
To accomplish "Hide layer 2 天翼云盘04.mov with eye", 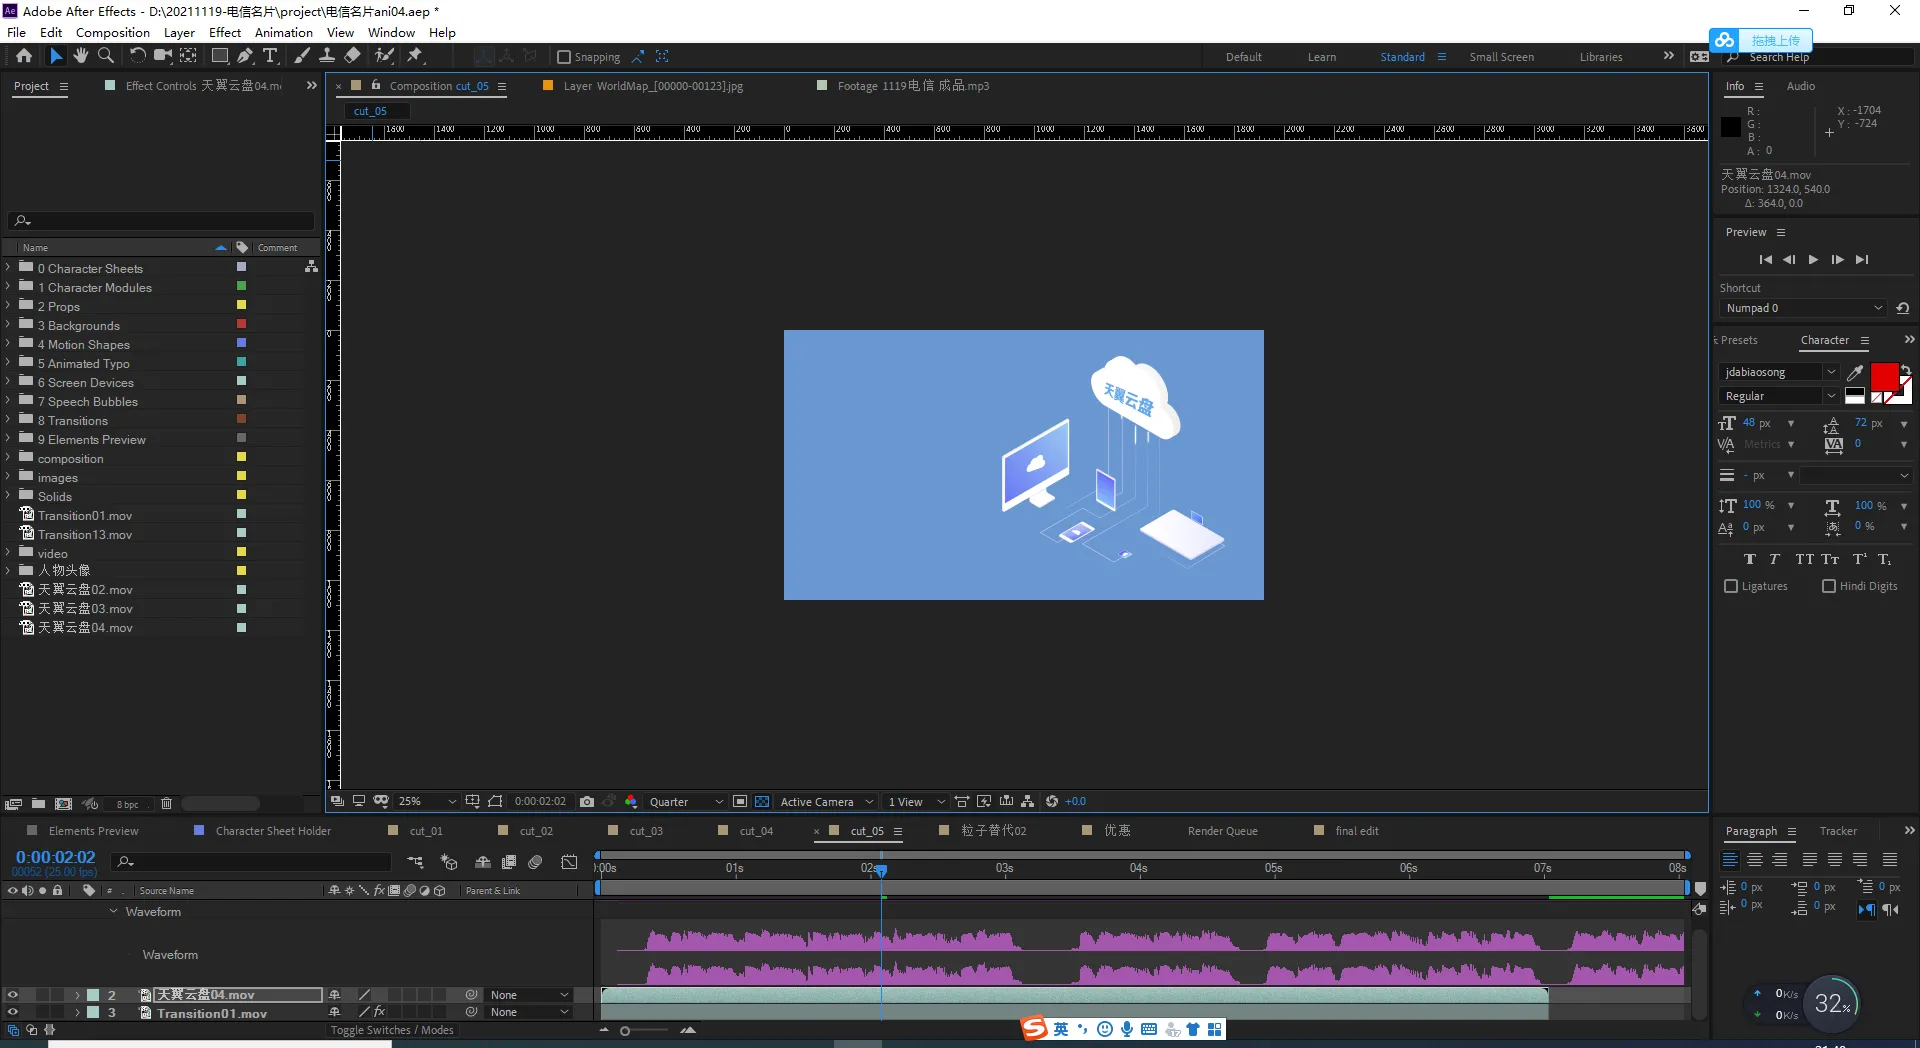I will [12, 995].
